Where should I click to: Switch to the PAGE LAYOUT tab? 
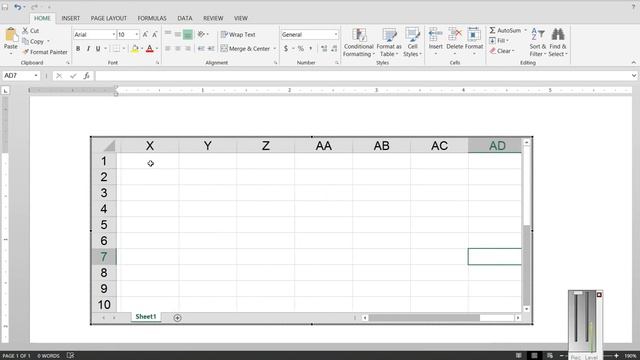(109, 18)
